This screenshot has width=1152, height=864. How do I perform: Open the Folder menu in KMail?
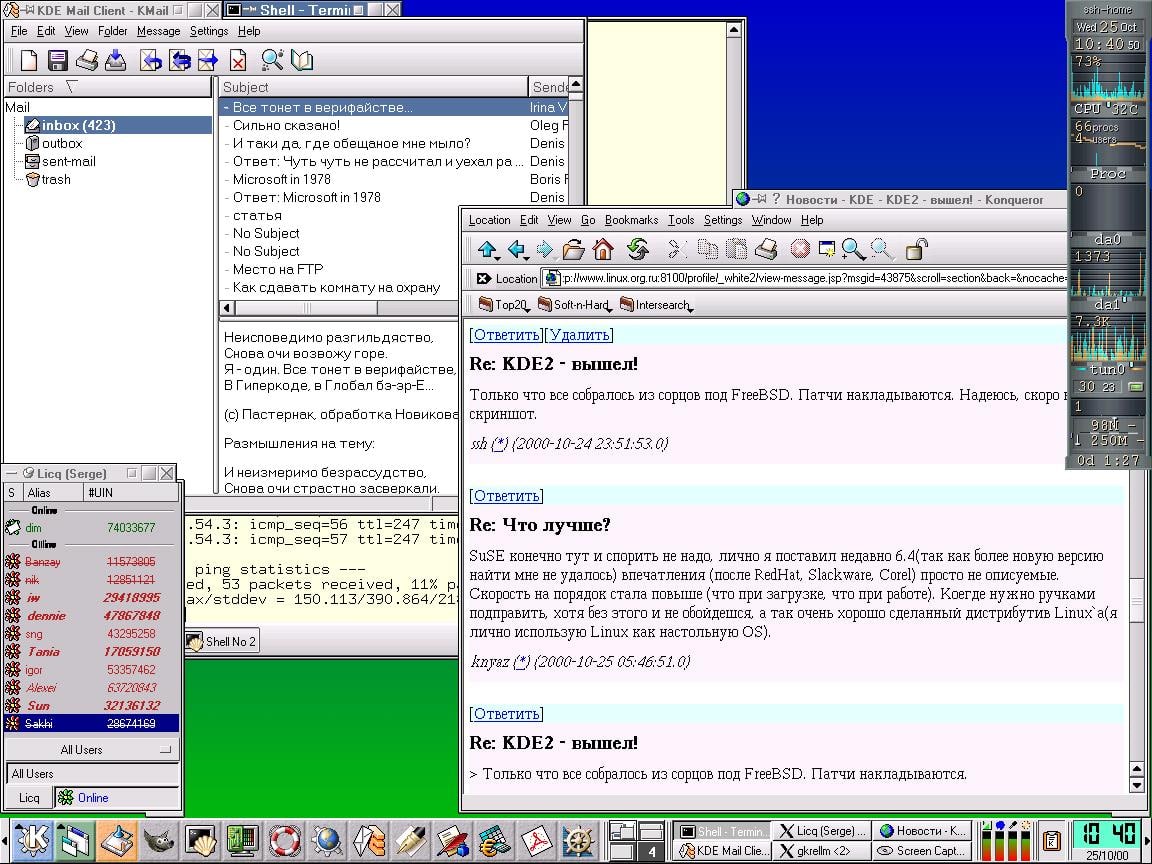112,31
